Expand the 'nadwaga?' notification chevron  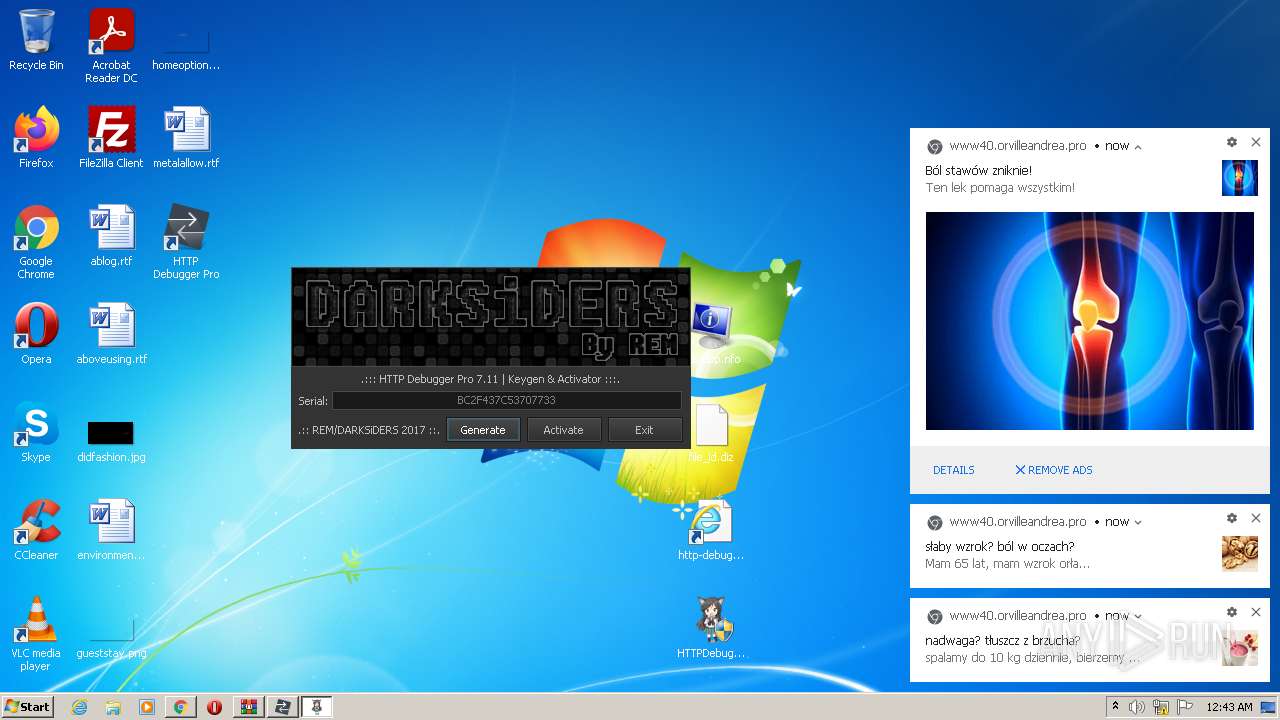click(1138, 616)
